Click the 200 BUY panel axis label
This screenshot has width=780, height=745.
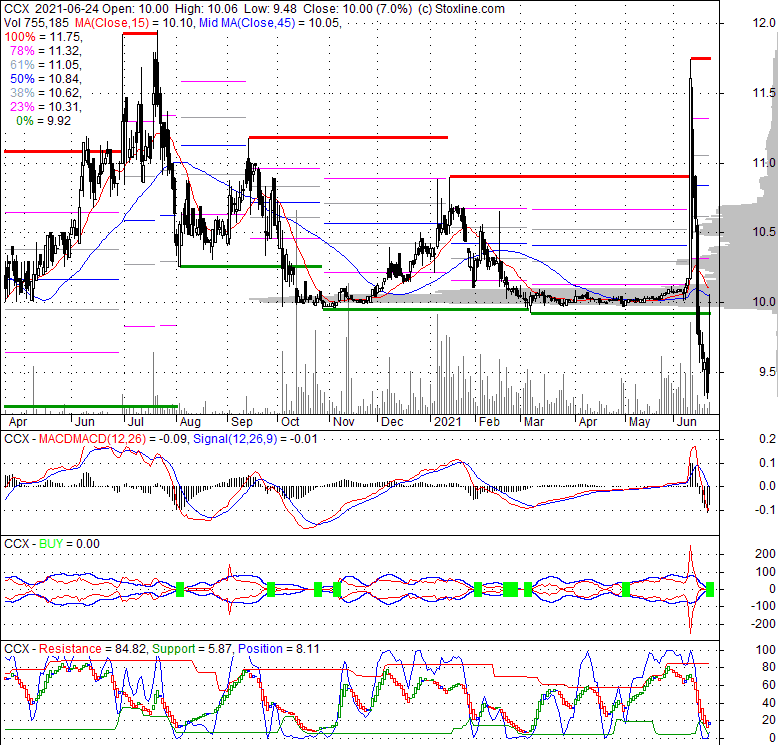click(765, 554)
